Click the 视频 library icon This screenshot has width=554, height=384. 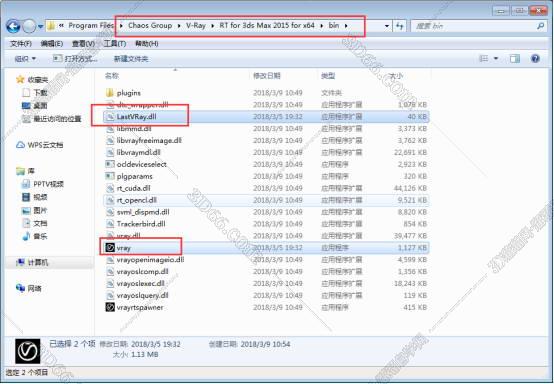26,197
